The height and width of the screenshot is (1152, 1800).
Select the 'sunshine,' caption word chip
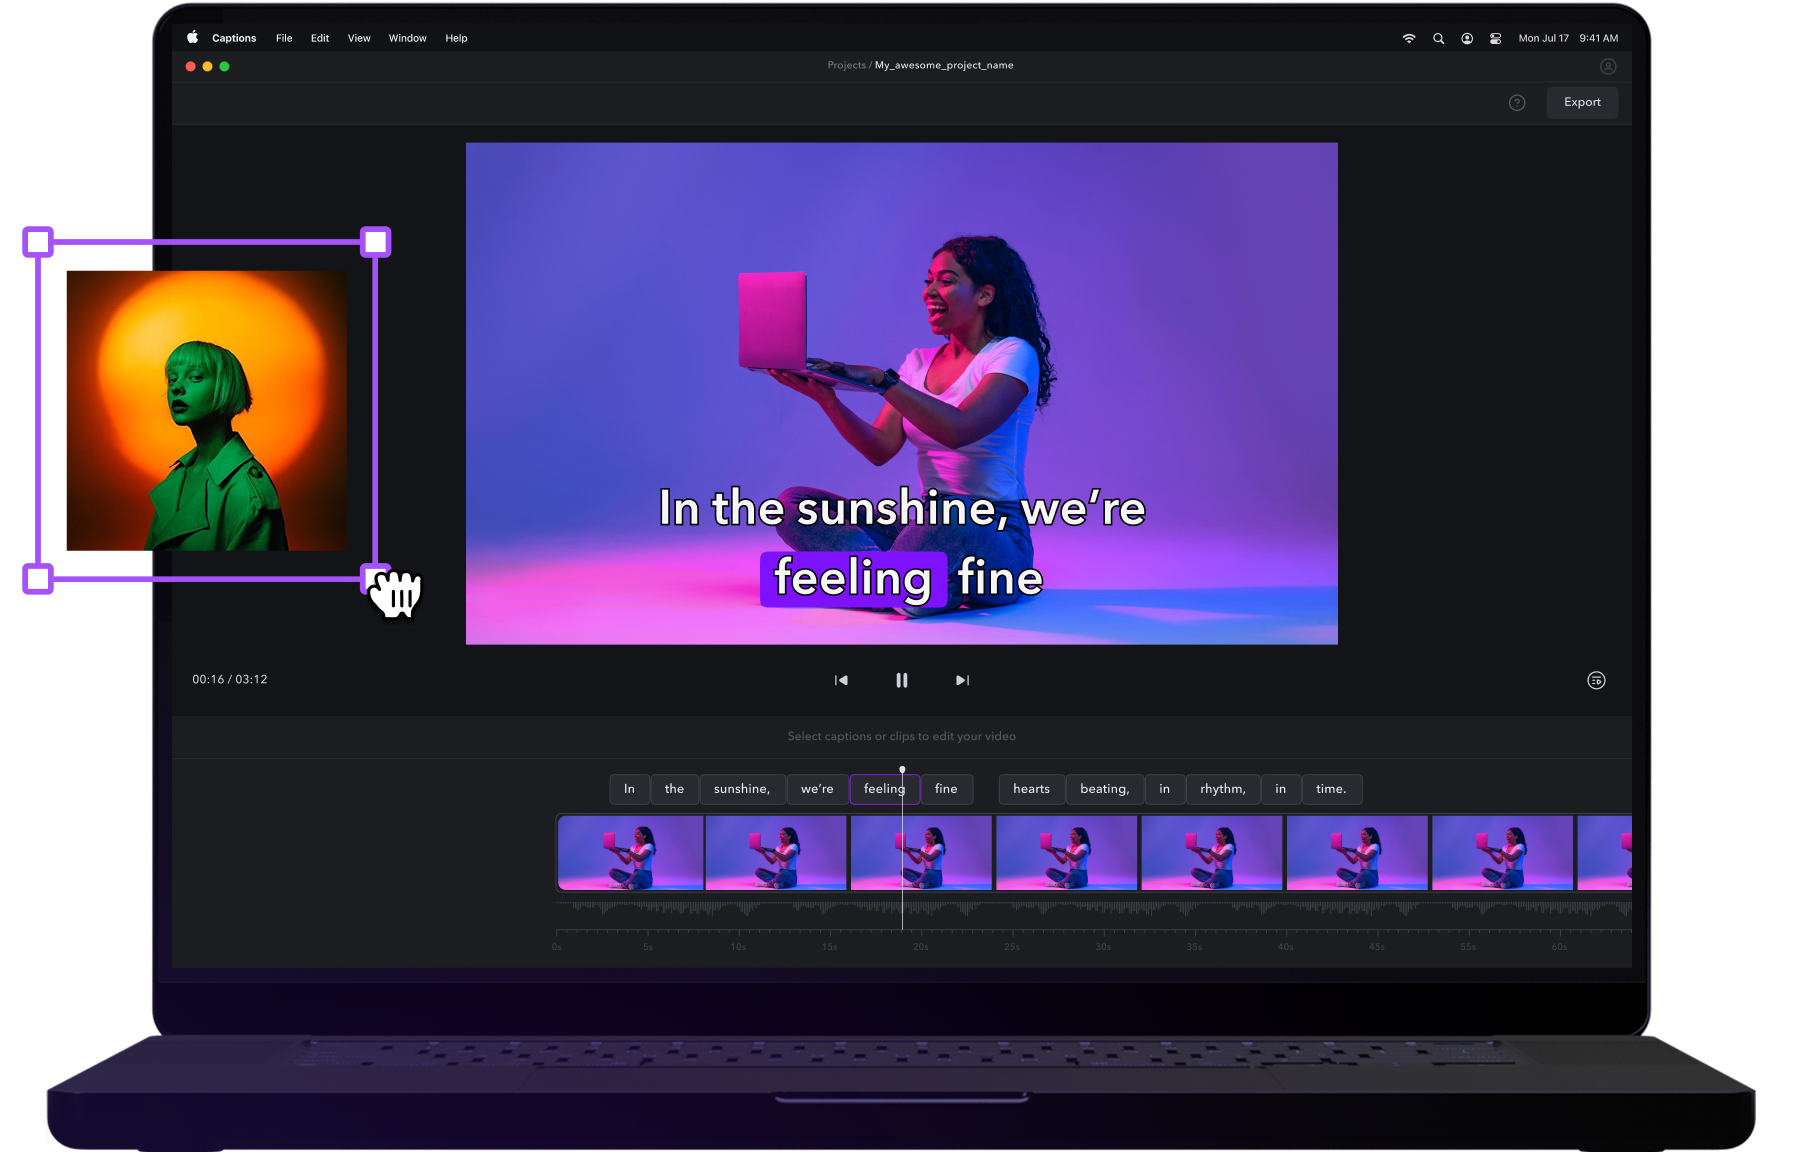(x=742, y=789)
